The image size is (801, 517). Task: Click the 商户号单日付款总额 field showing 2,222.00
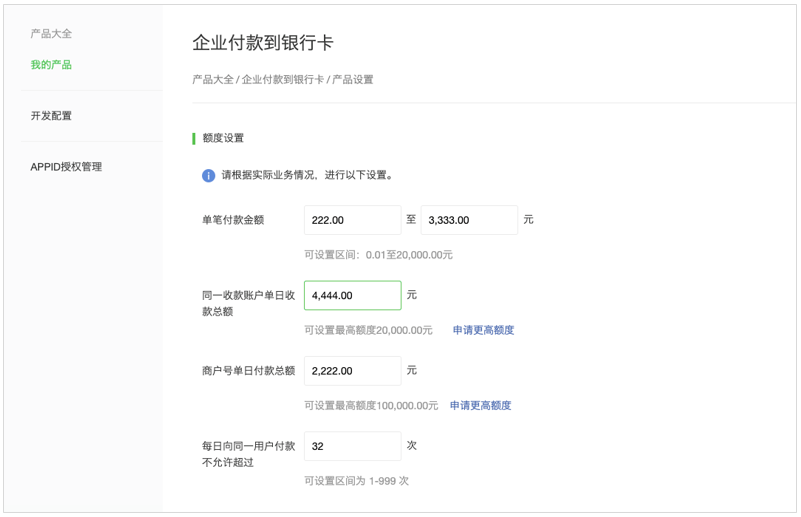pyautogui.click(x=352, y=371)
